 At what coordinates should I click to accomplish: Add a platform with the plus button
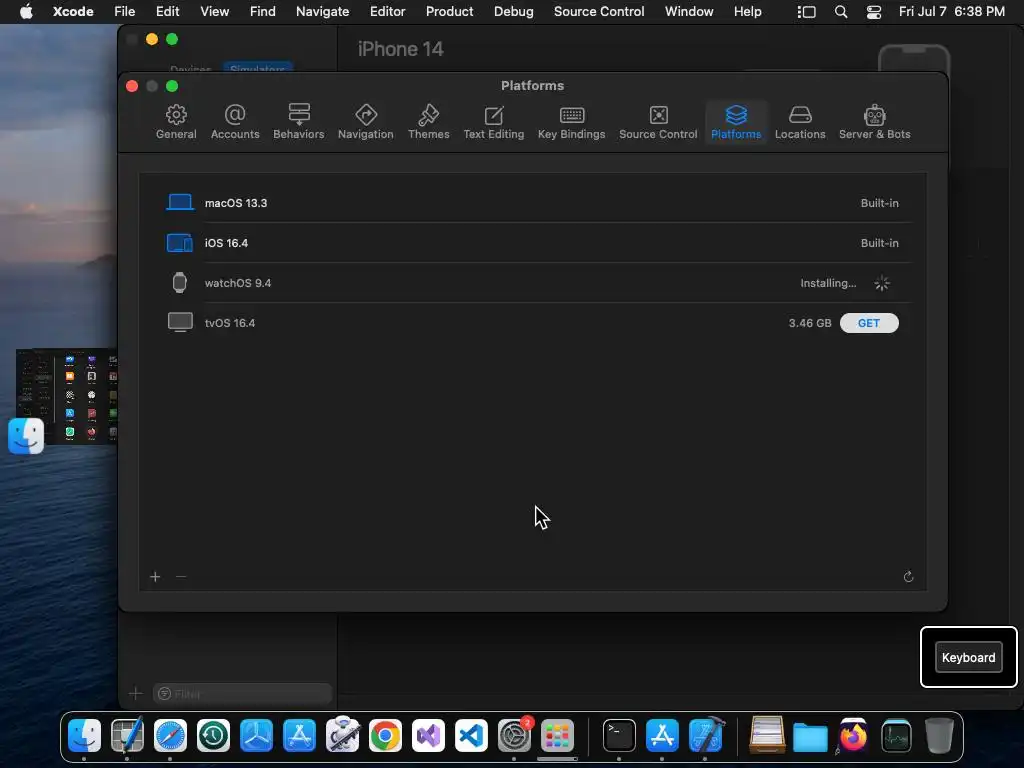coord(155,577)
